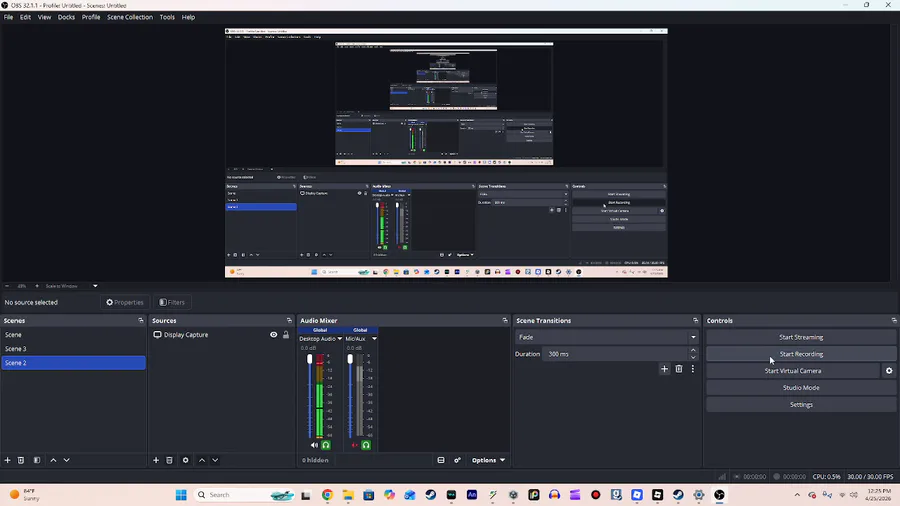Remove selected source using trash icon
Viewport: 900px width, 506px height.
169,460
